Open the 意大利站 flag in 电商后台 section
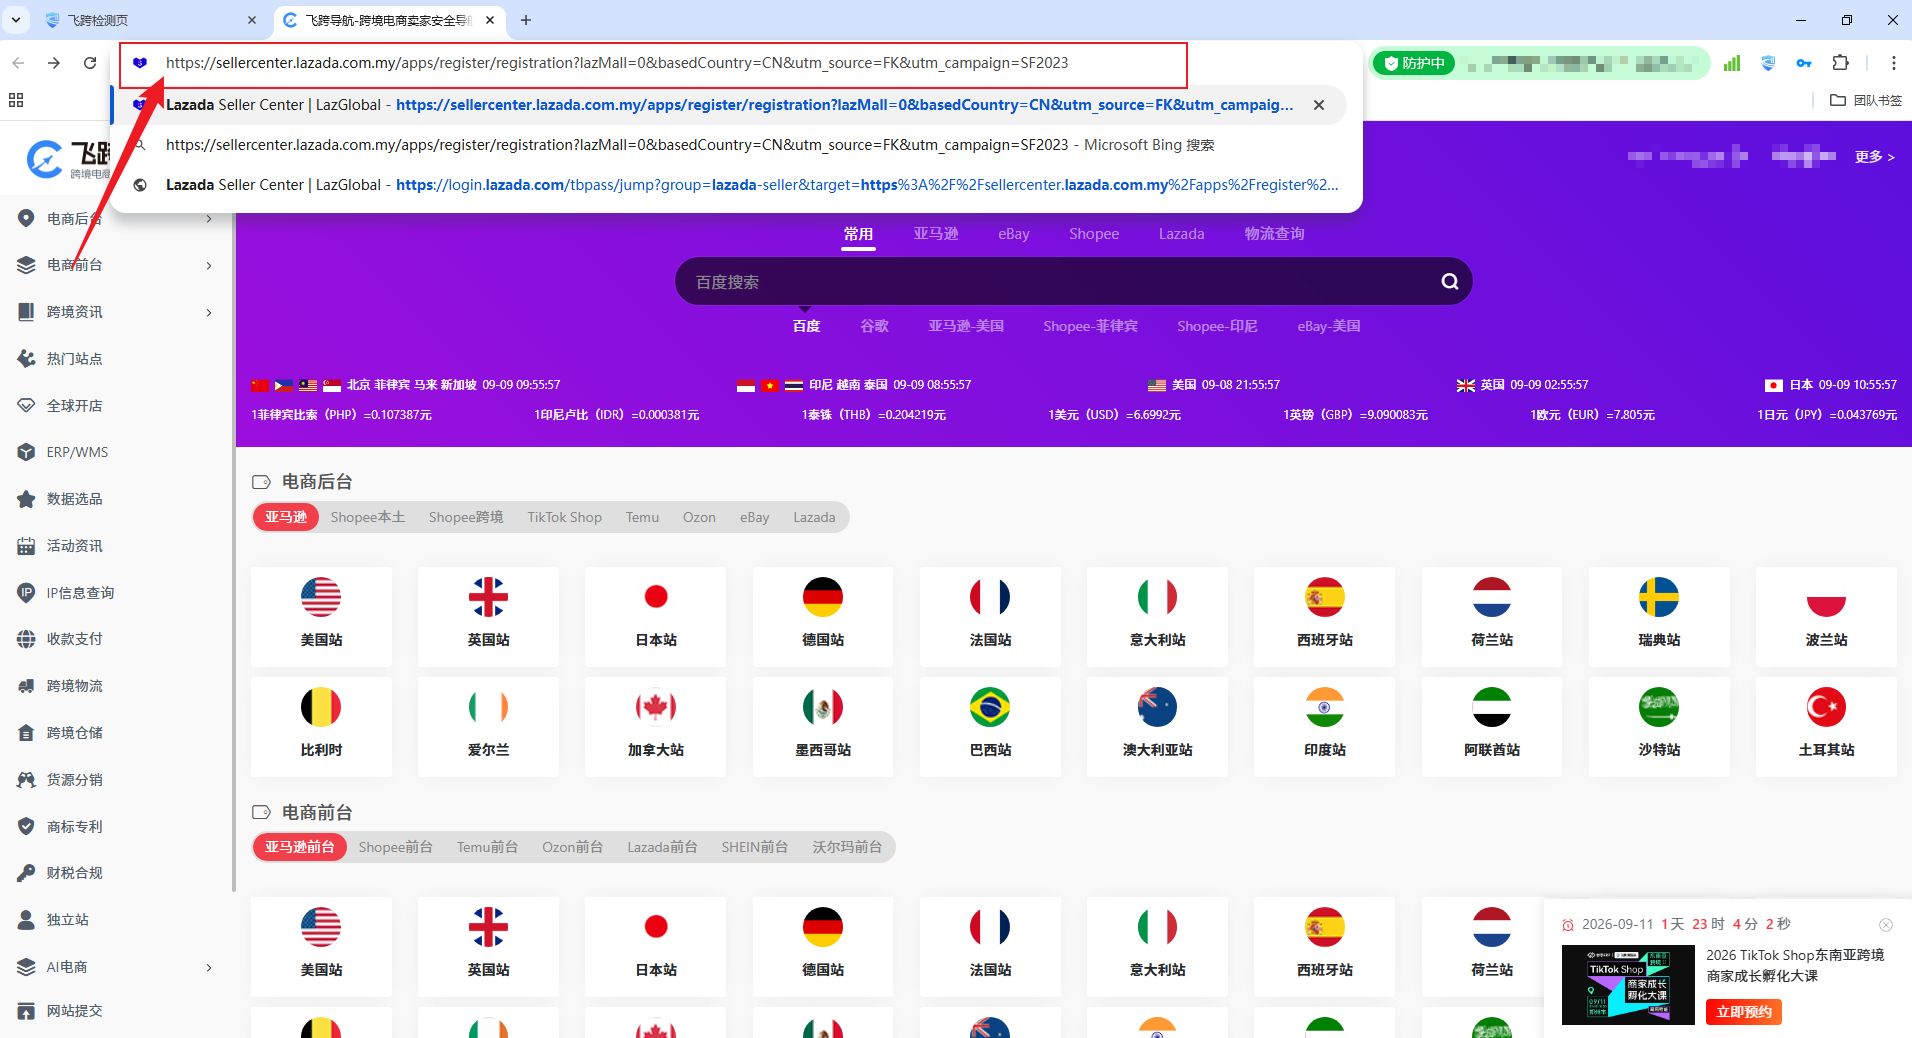The image size is (1912, 1038). click(1157, 597)
